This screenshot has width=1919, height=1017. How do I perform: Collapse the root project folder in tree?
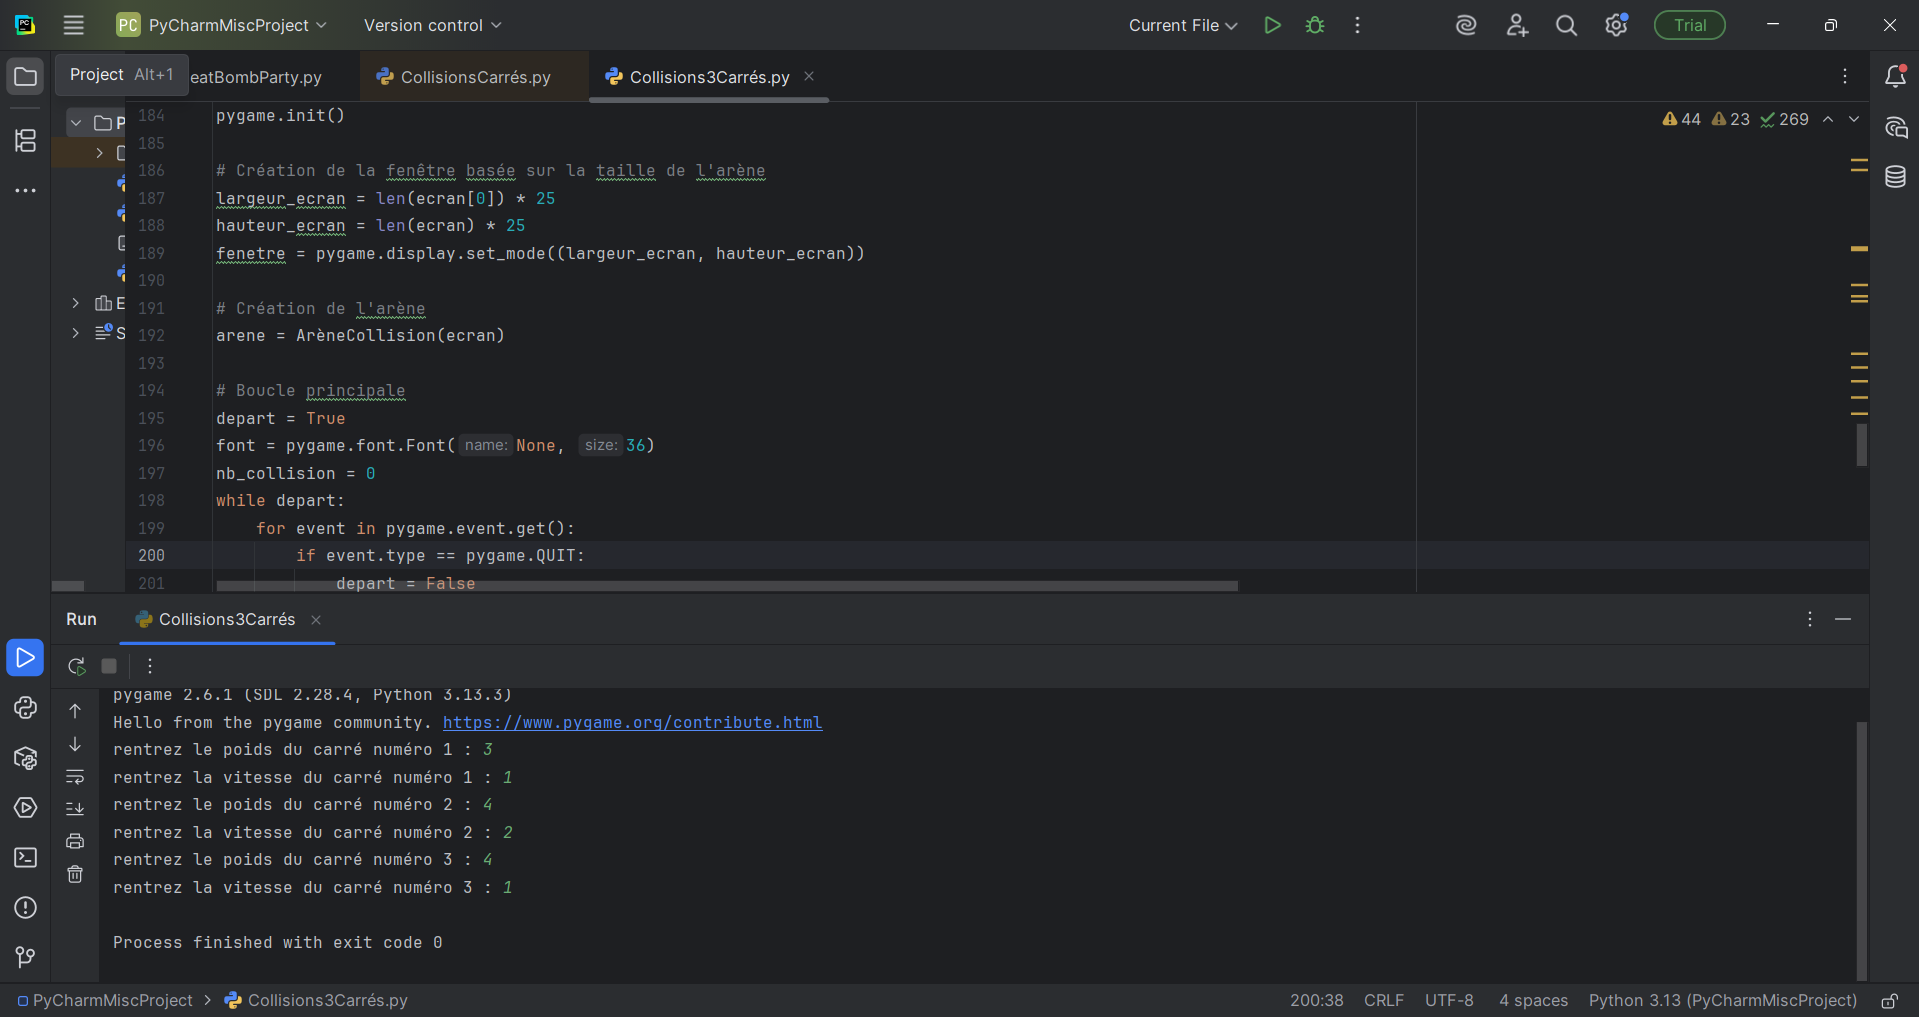76,123
